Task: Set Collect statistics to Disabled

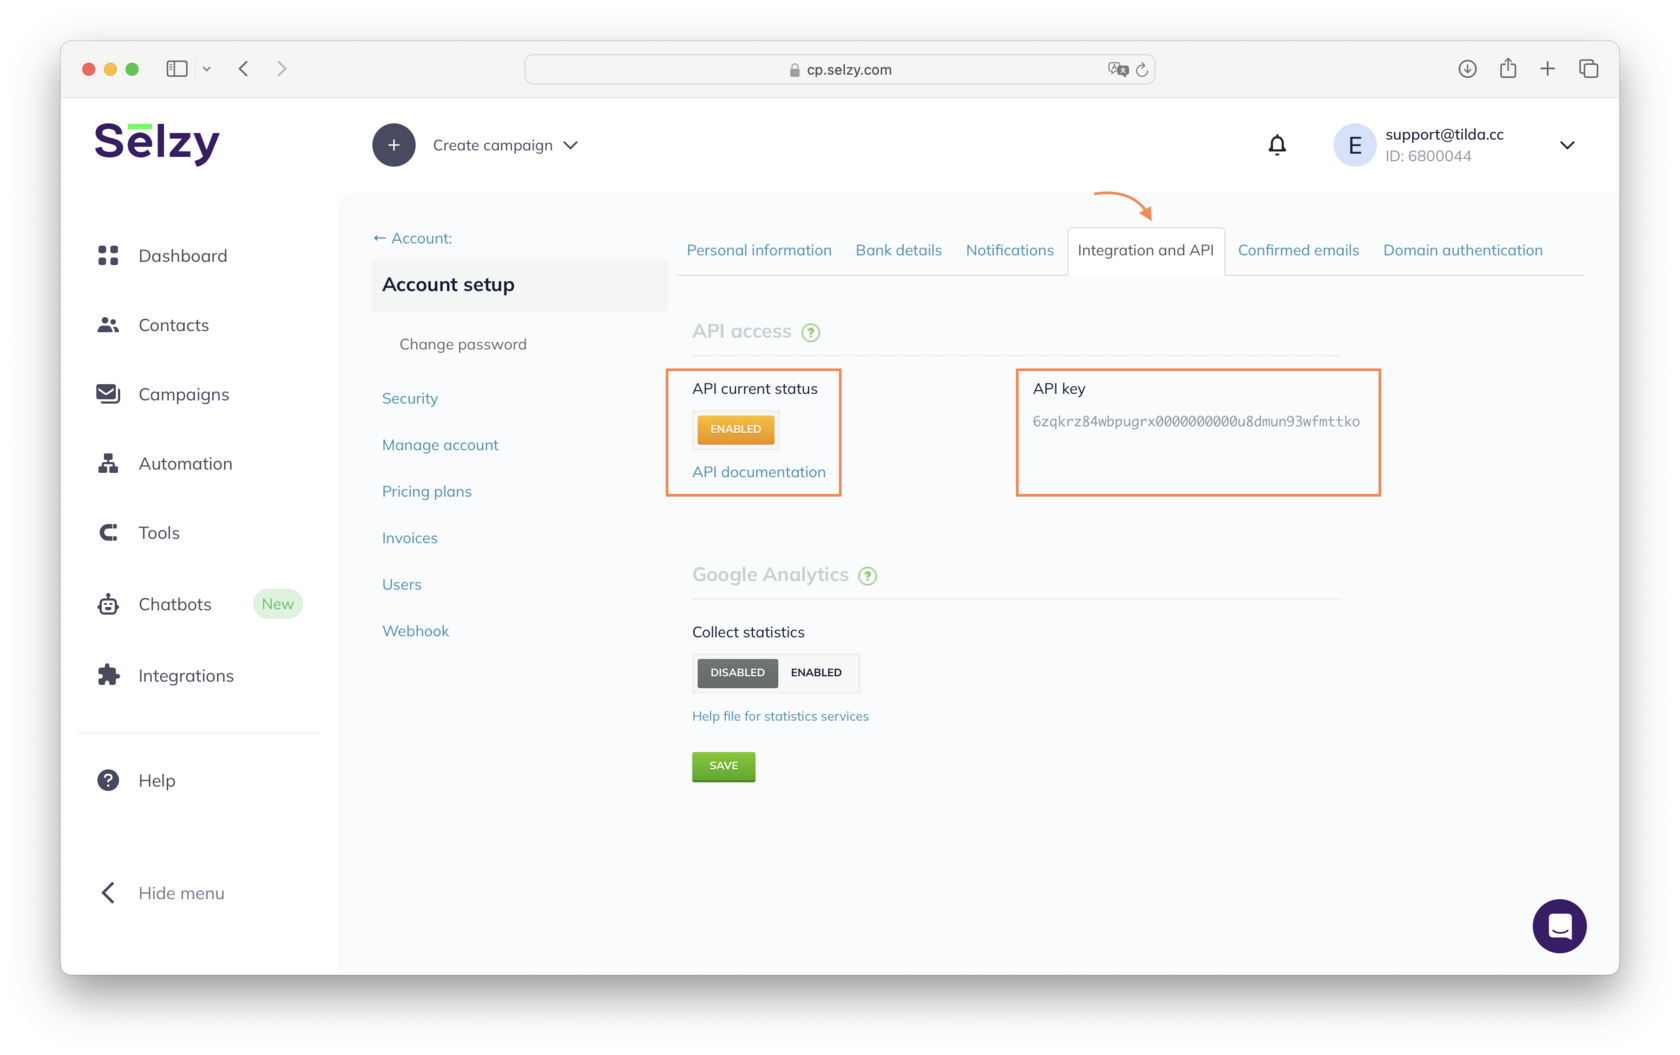Action: (x=737, y=673)
